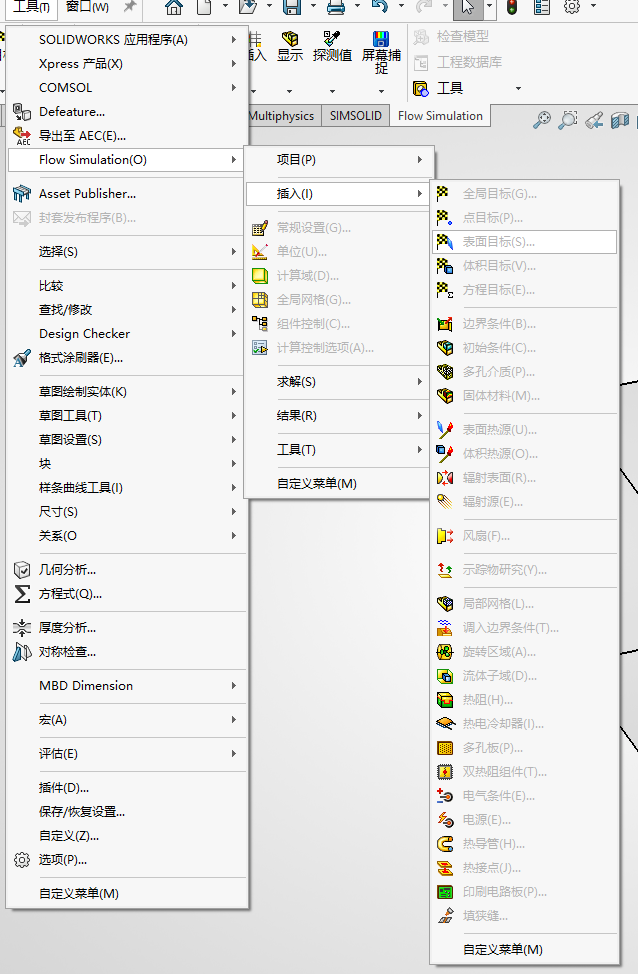Open 方程式(Q)... entry

pos(126,594)
